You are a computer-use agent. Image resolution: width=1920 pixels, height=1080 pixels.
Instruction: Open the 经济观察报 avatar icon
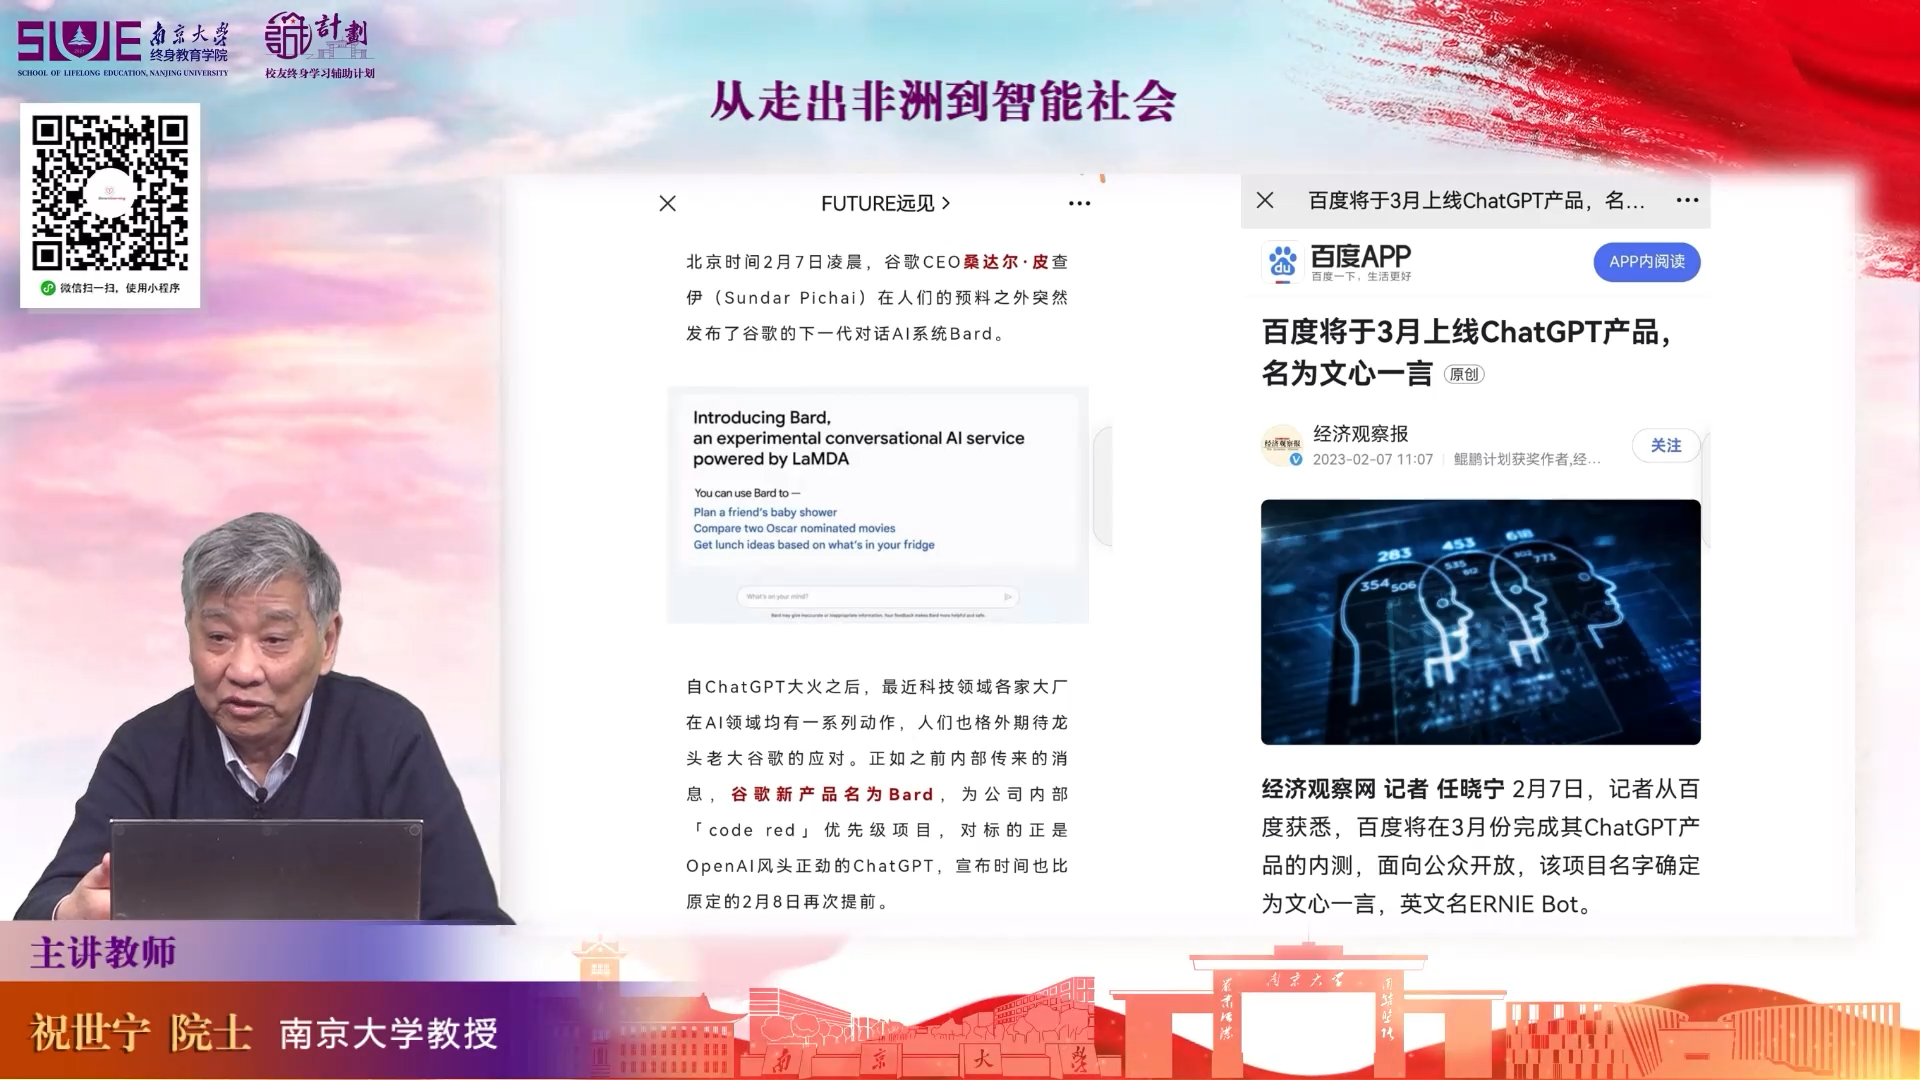pyautogui.click(x=1282, y=445)
